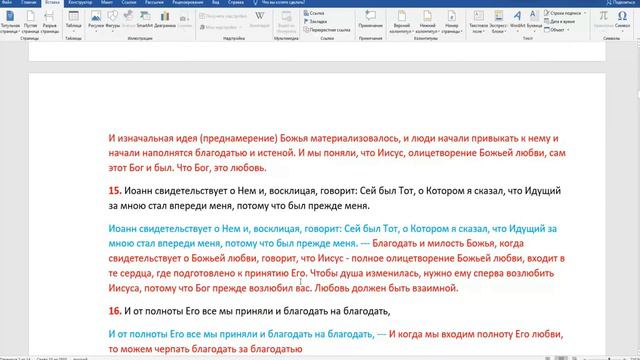Viewport: 640px width, 360px height.
Task: Insert a Comment (Примечание)
Action: [370, 20]
